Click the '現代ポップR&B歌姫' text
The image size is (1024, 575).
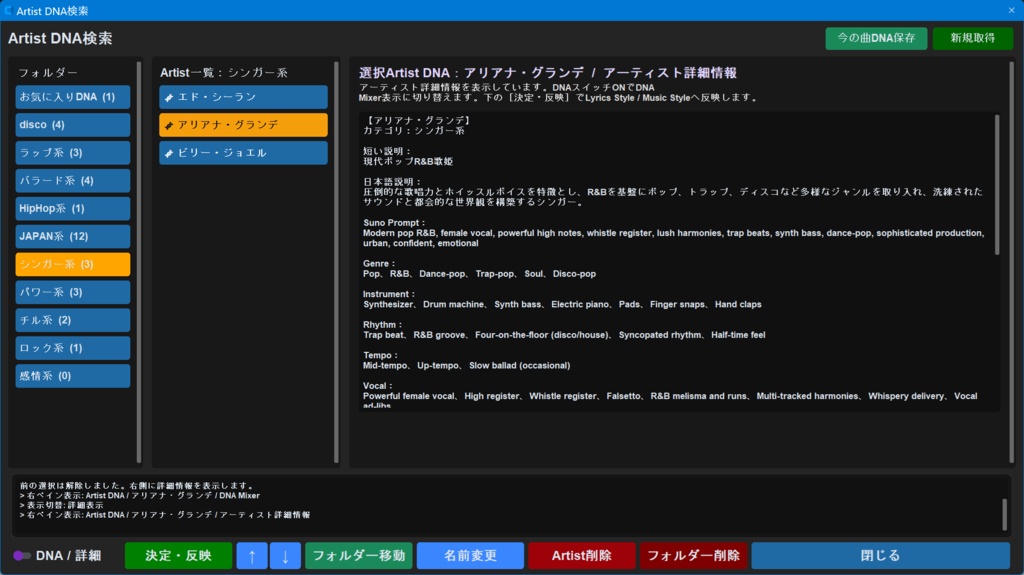(408, 161)
